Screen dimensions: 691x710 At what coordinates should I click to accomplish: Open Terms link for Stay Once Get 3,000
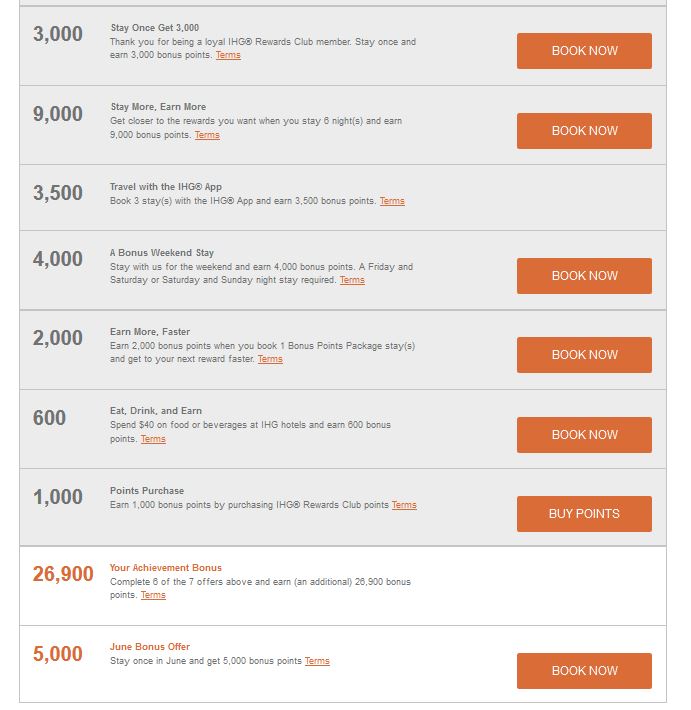point(228,55)
